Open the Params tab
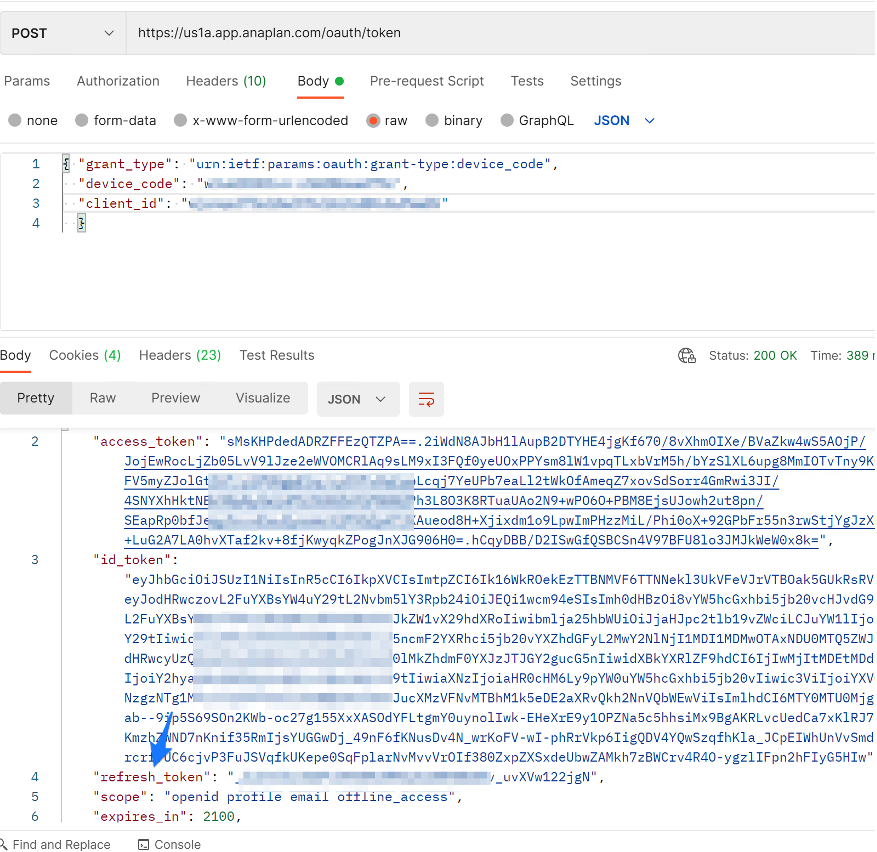The height and width of the screenshot is (852, 877). (x=27, y=81)
